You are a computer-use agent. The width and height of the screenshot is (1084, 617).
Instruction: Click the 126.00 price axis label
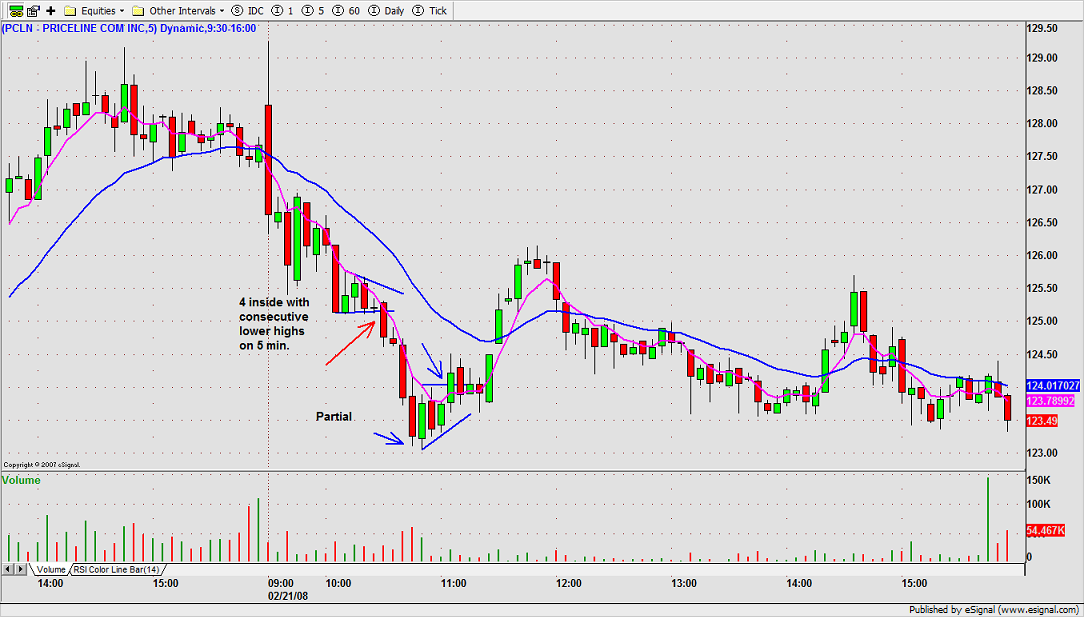pyautogui.click(x=1042, y=255)
